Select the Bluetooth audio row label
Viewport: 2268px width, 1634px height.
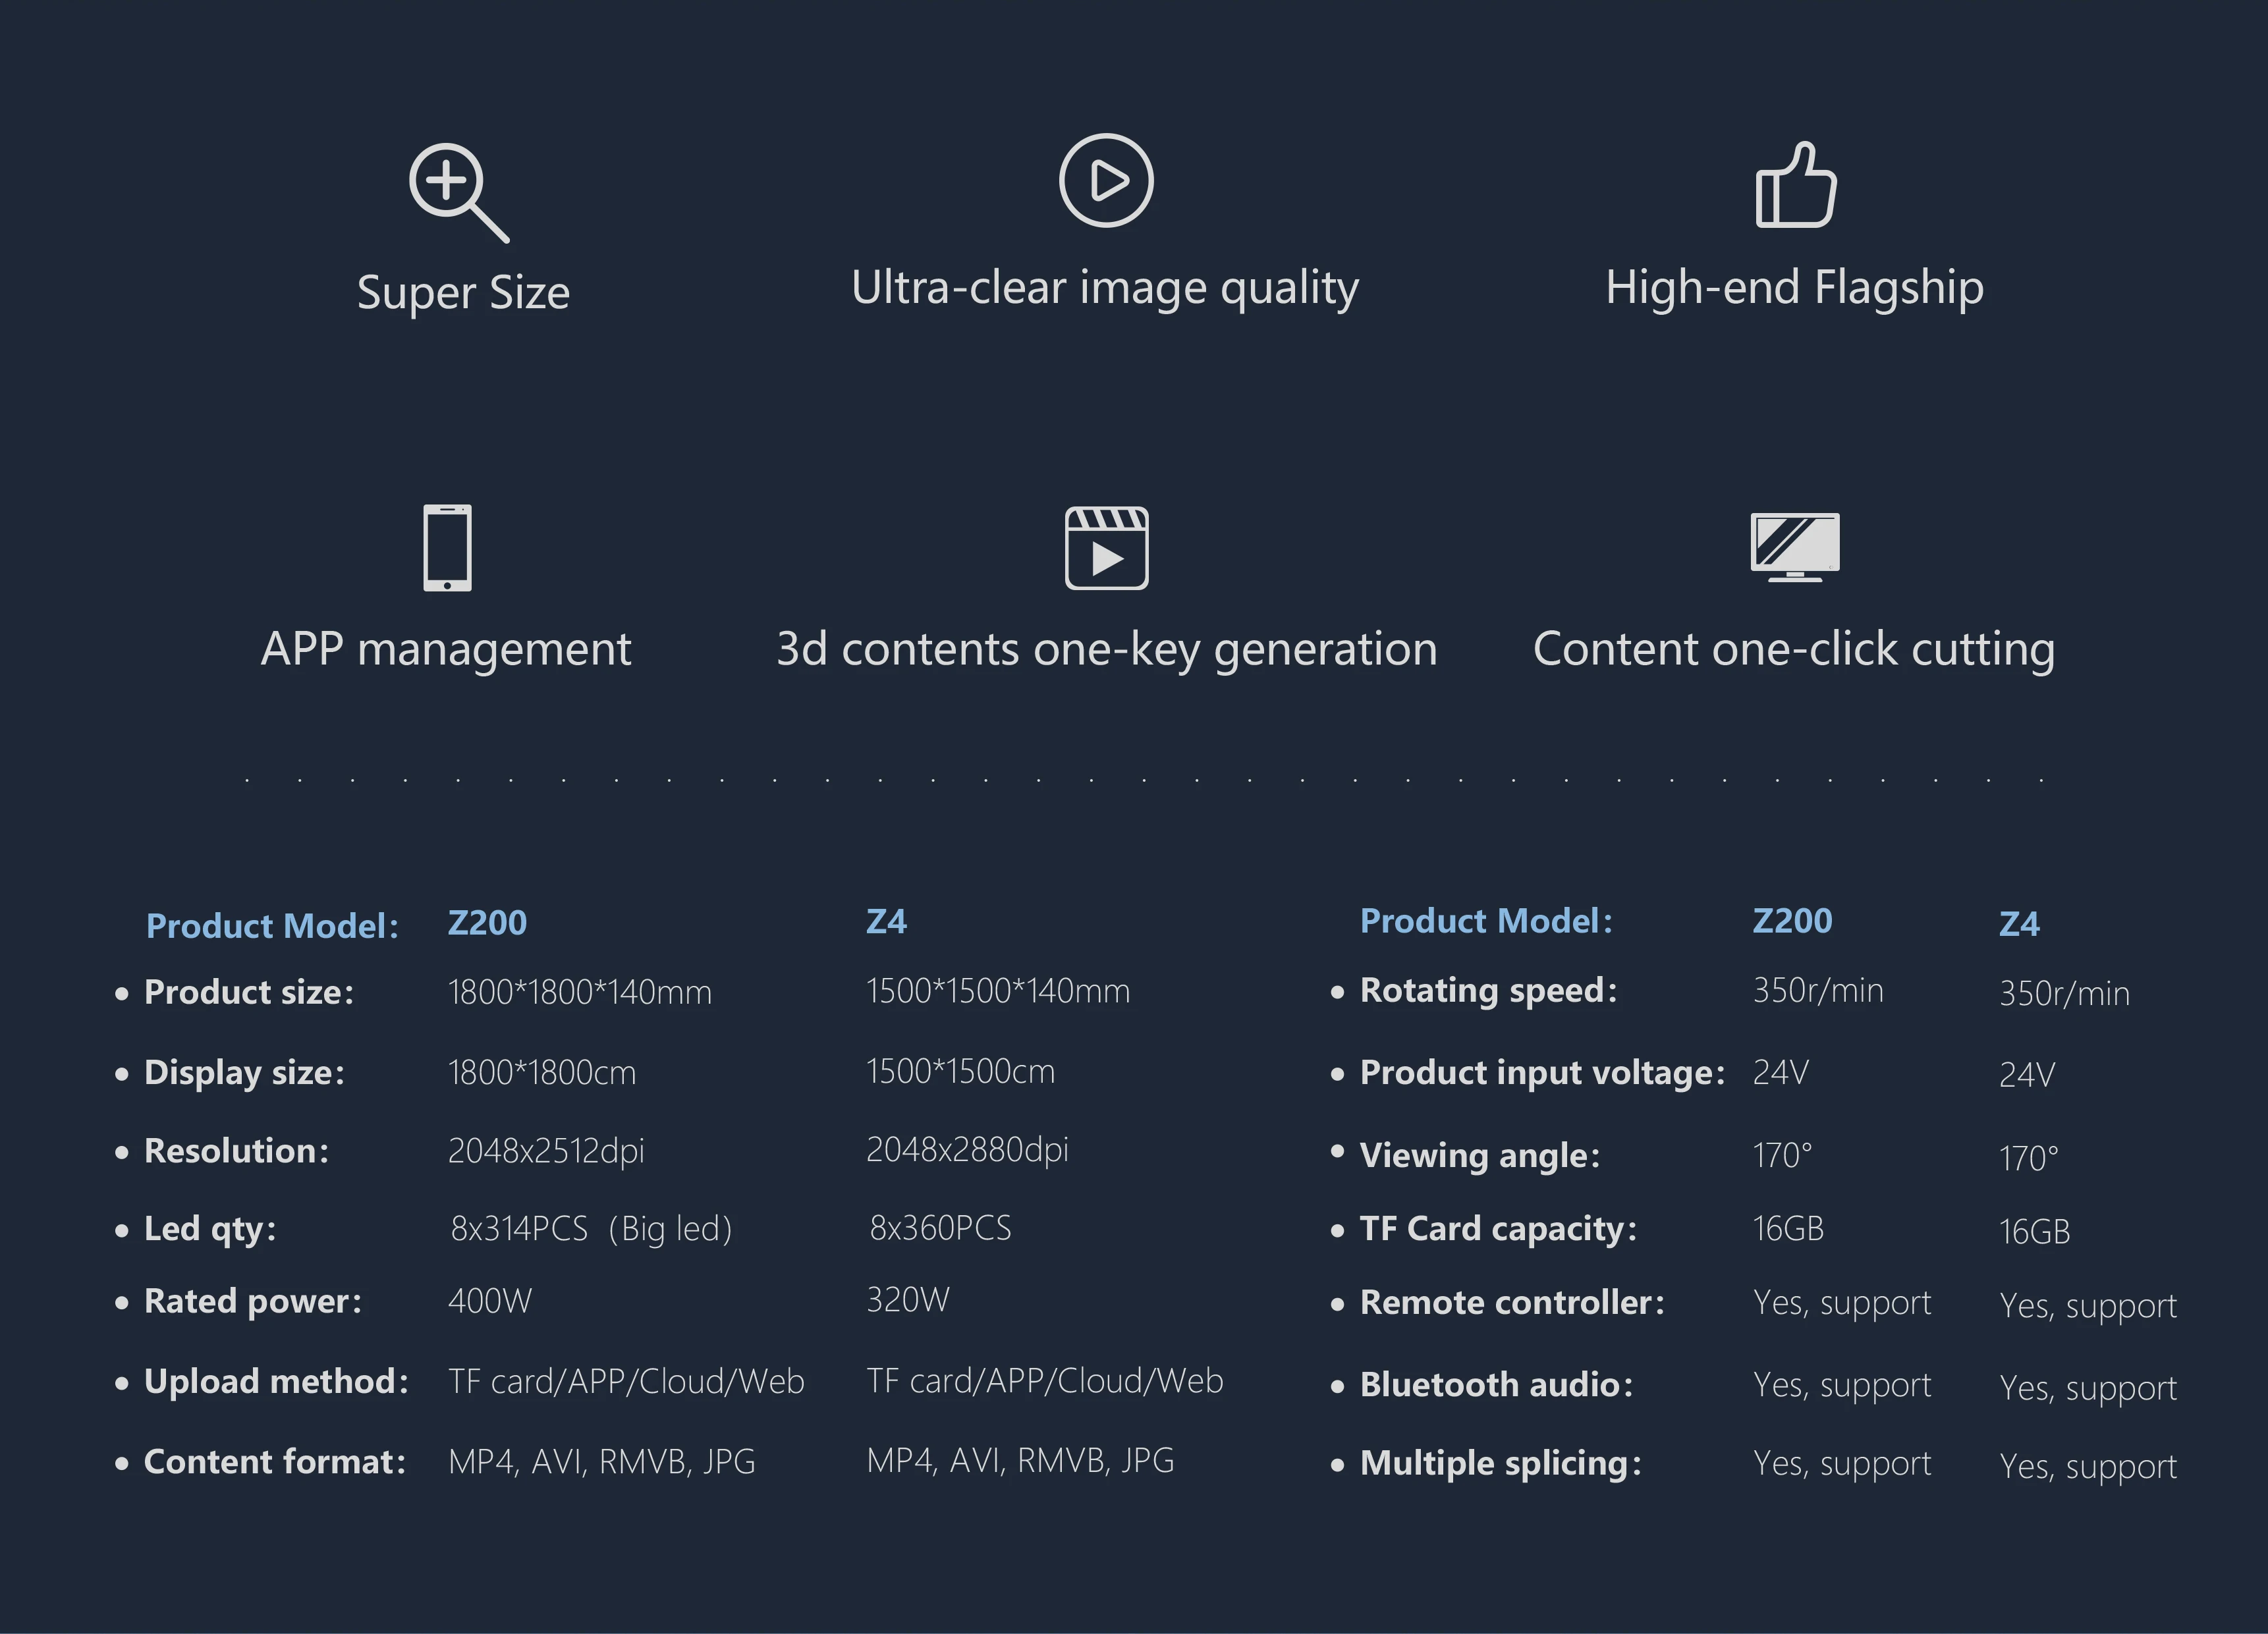coord(1496,1385)
